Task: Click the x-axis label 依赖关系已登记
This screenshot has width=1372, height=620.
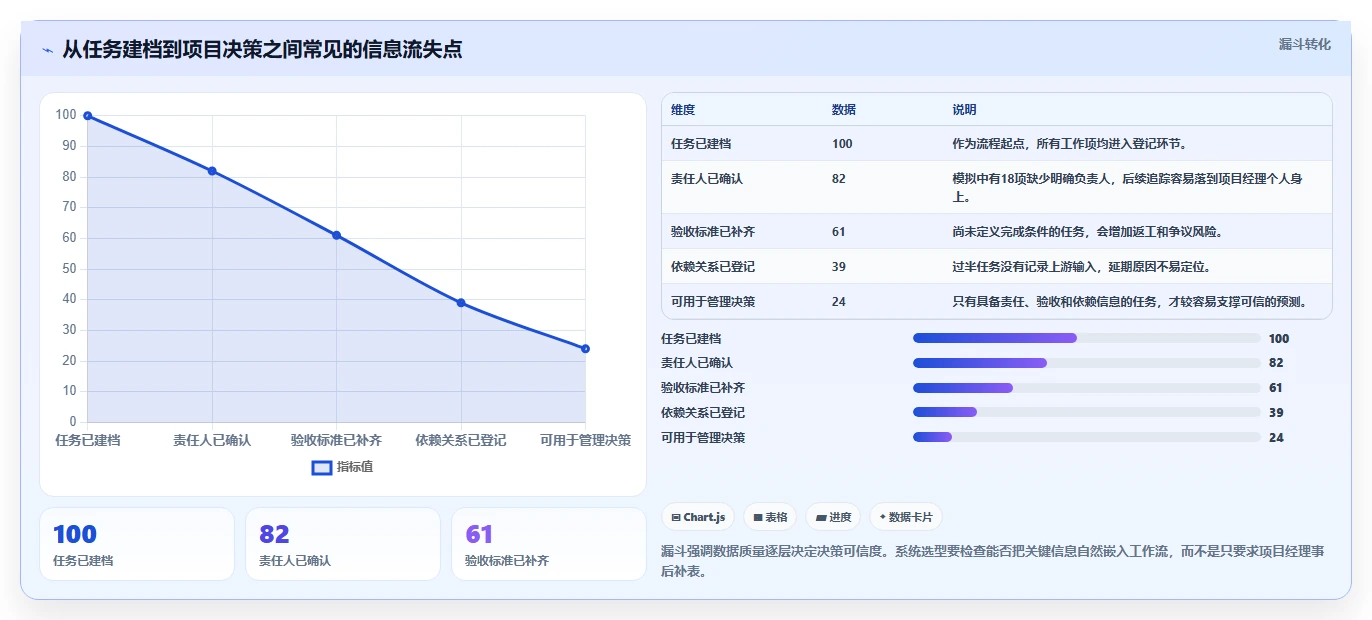Action: point(461,440)
